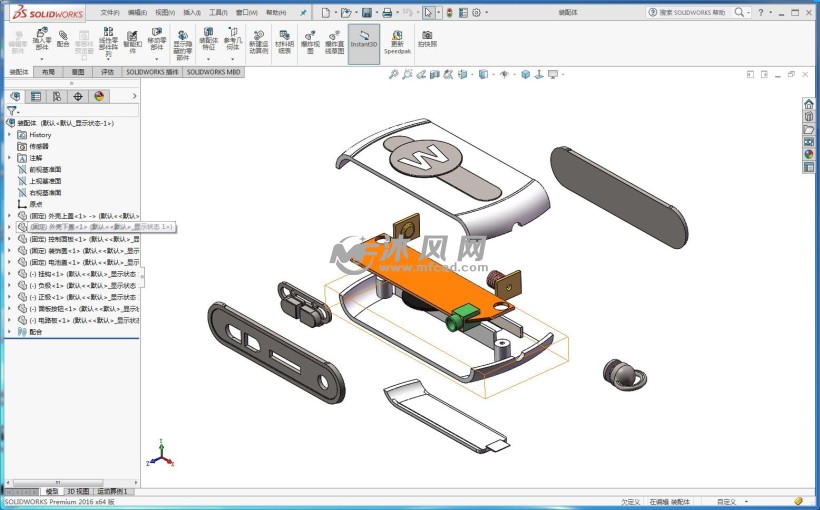The height and width of the screenshot is (510, 820).
Task: Pin the menu bar with pushpin icon
Action: [303, 13]
